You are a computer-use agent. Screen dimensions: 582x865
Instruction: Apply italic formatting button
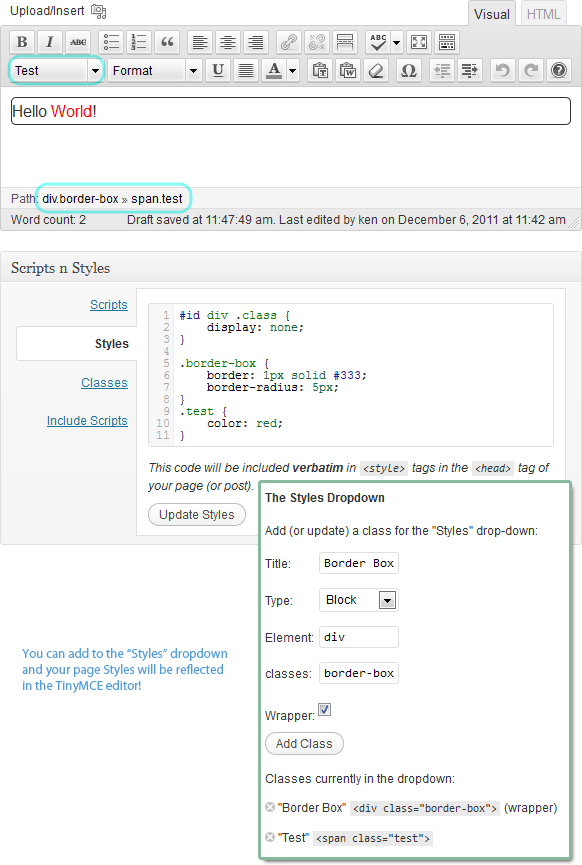pyautogui.click(x=50, y=42)
